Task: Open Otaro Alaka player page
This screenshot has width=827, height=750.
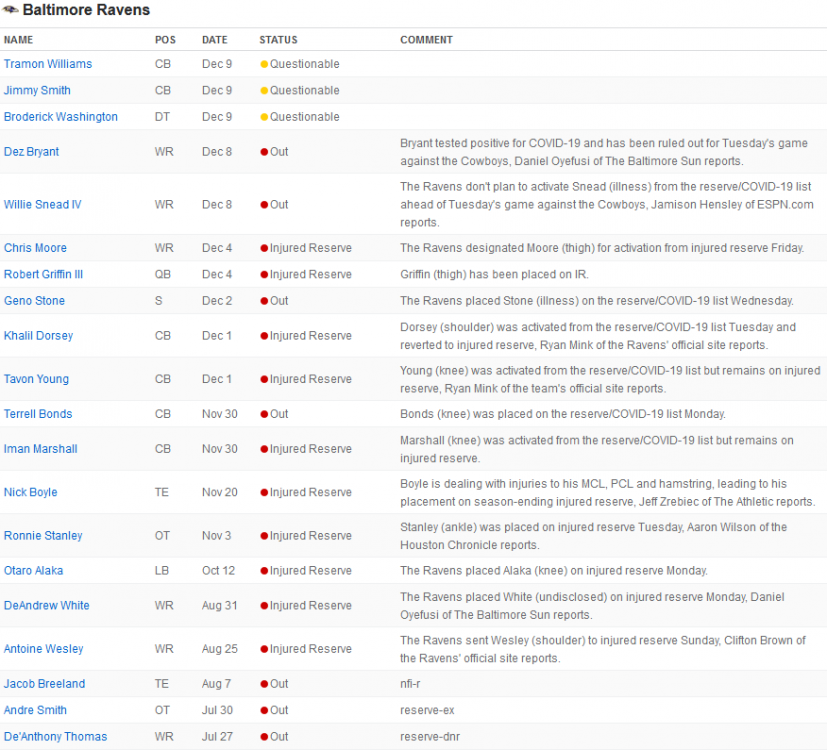Action: pyautogui.click(x=33, y=570)
